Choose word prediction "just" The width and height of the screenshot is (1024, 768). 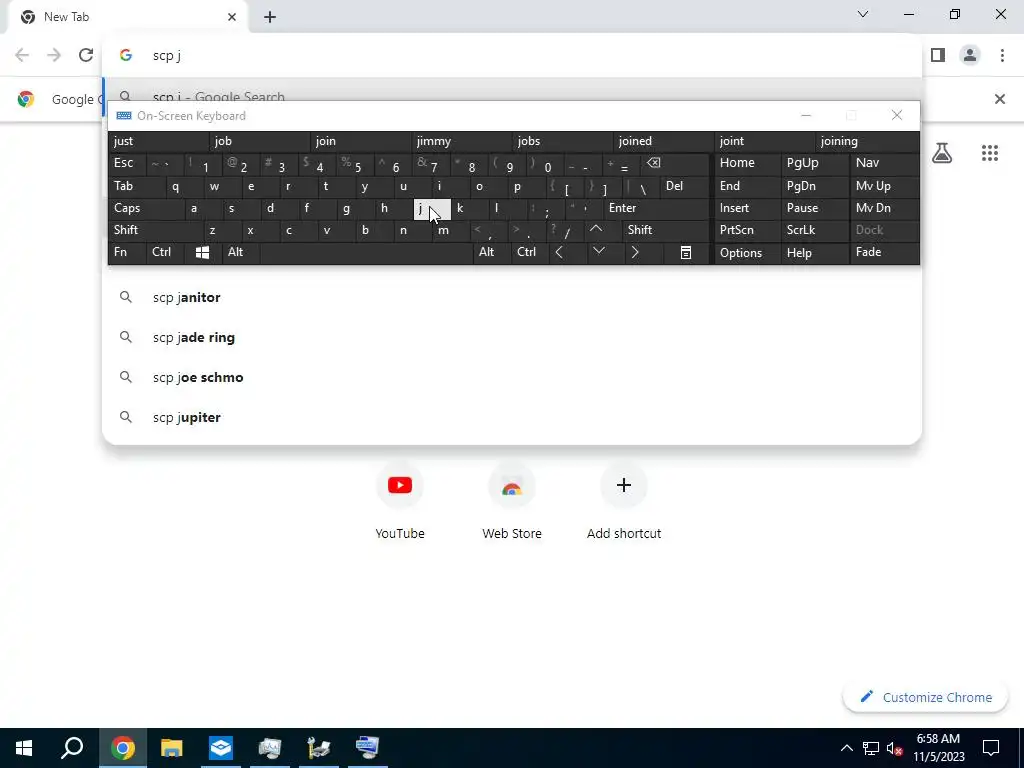pos(159,141)
